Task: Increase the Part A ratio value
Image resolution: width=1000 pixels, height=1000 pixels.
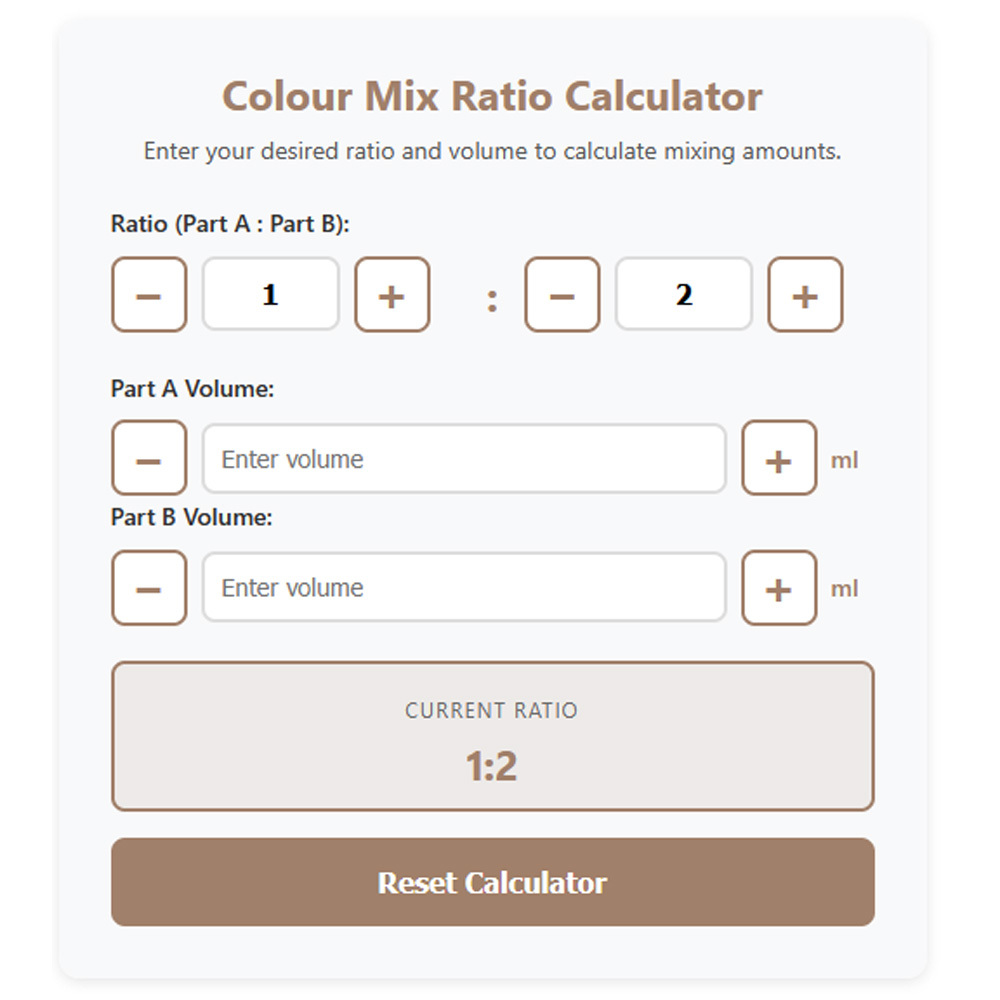Action: (x=392, y=295)
